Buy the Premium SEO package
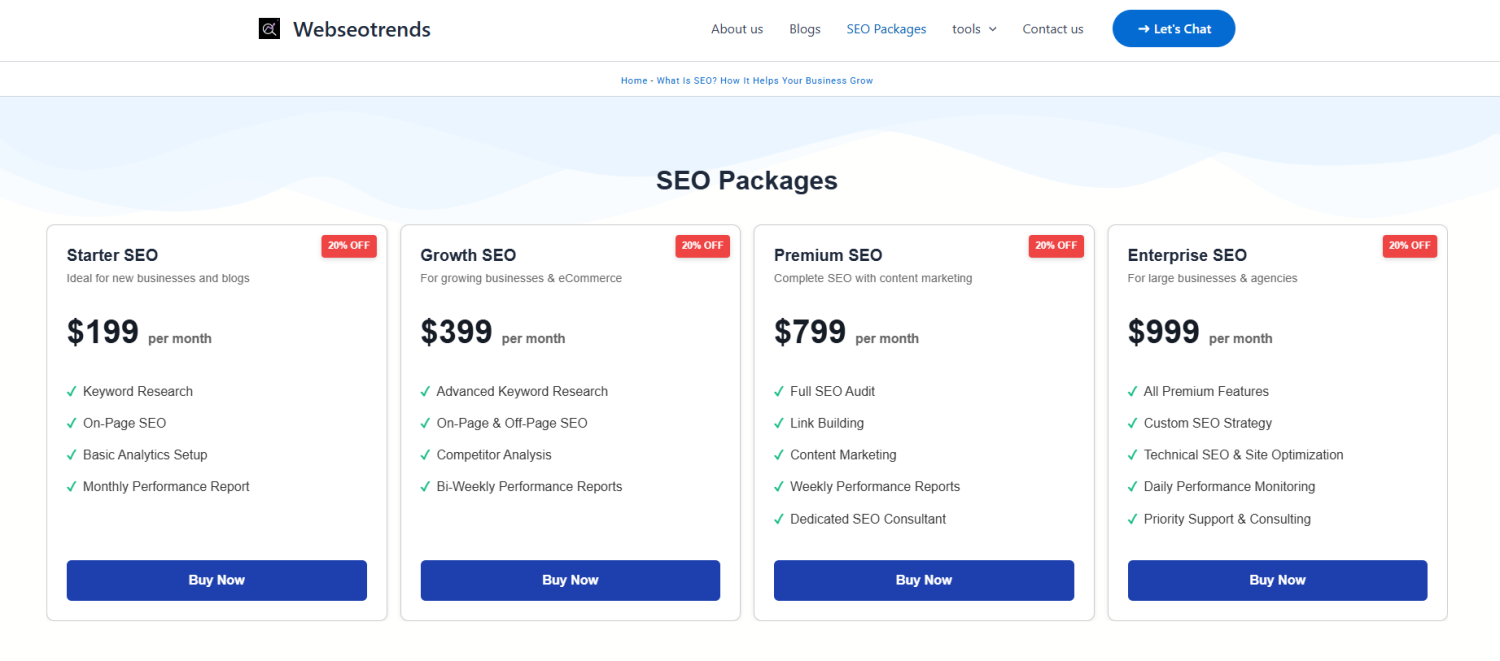 click(924, 580)
